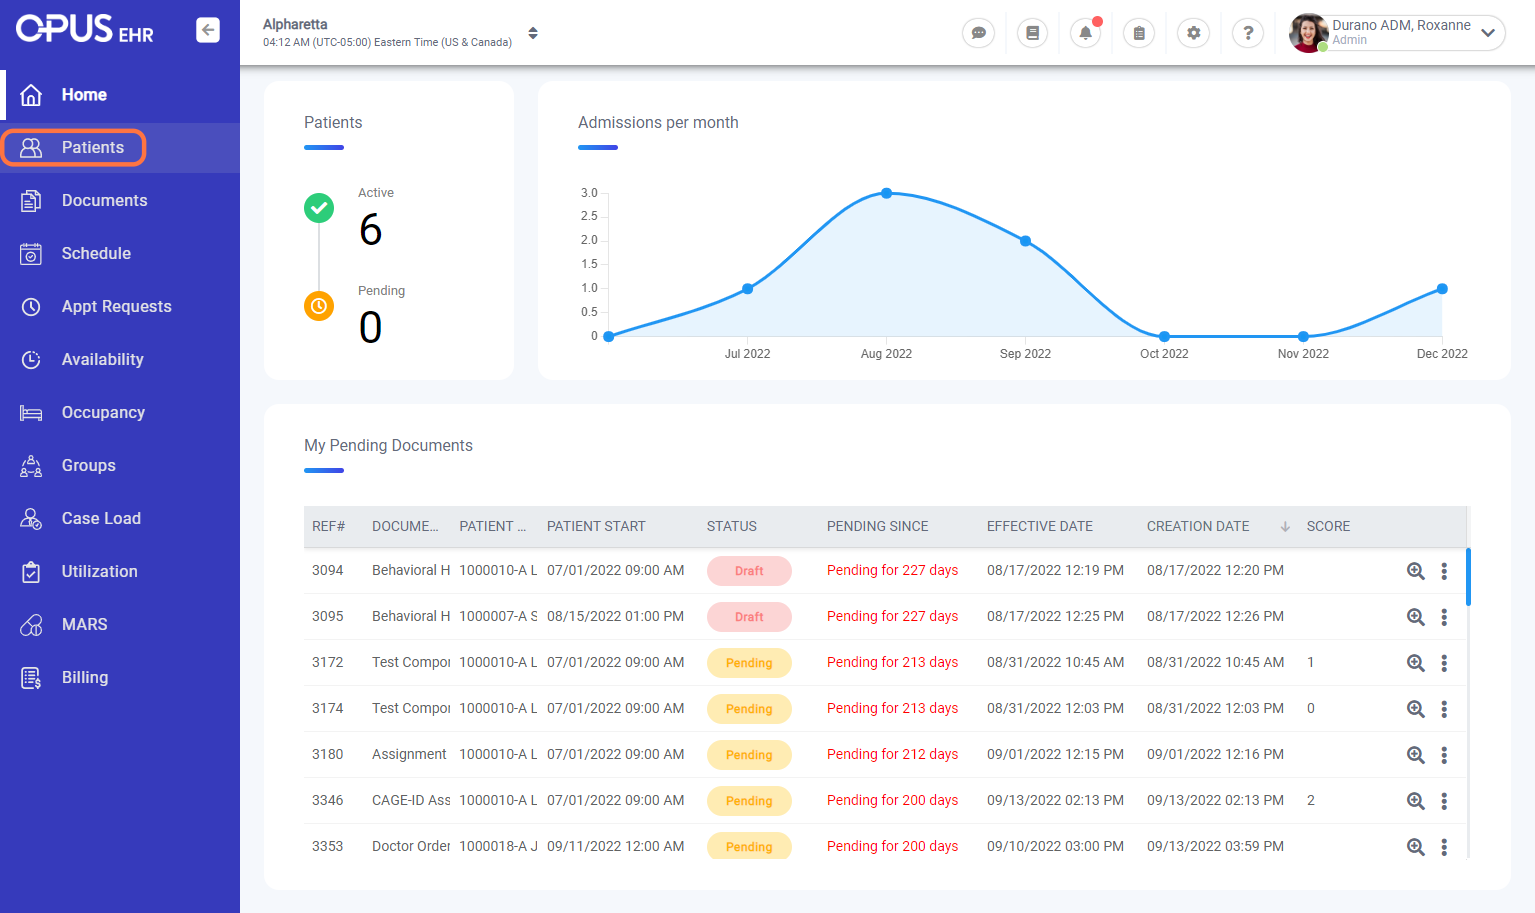
Task: Expand the user account dropdown arrow
Action: coord(1488,33)
